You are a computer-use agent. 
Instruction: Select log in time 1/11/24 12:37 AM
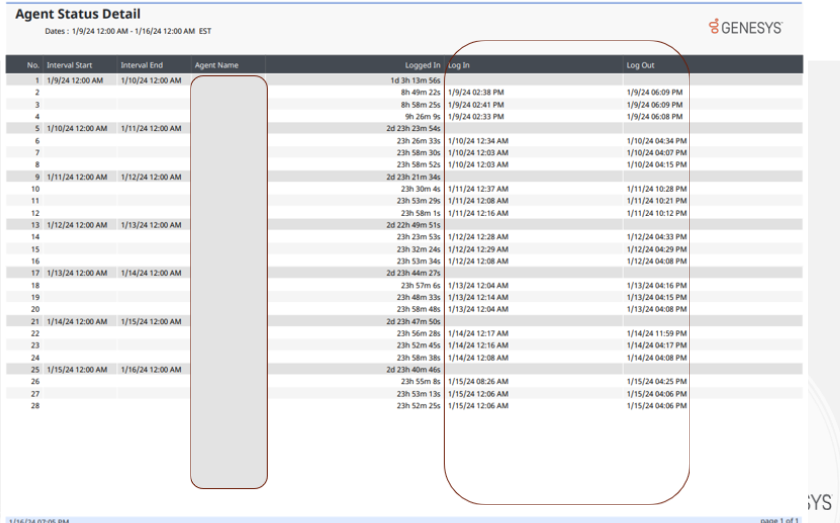point(478,189)
